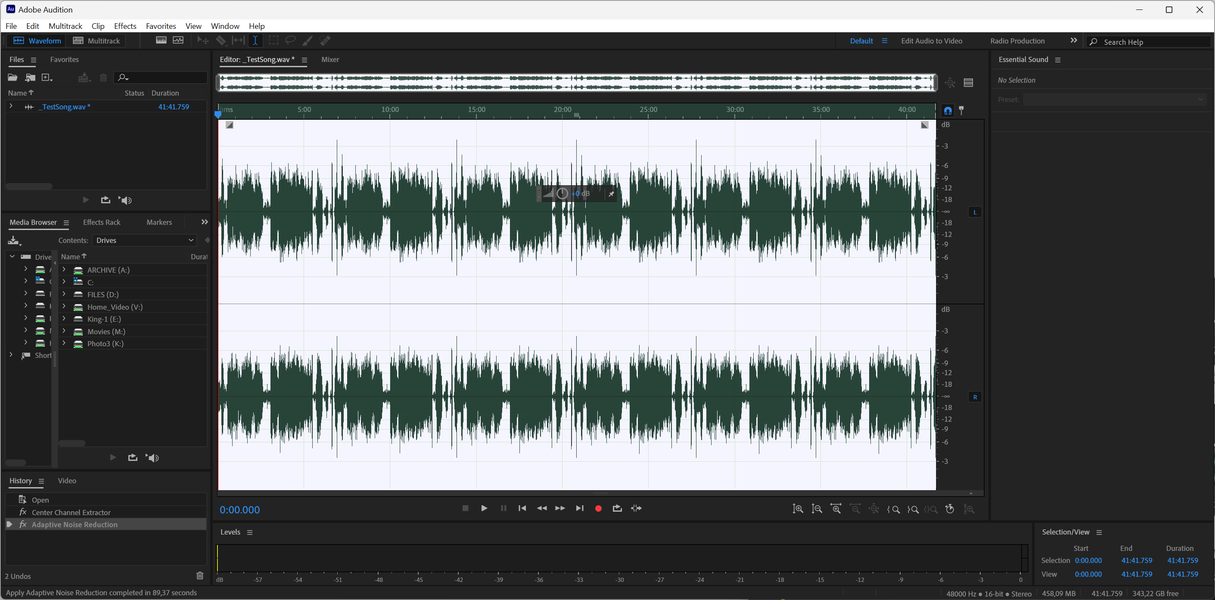Show the Spectral Frequency Display
Image resolution: width=1215 pixels, height=600 pixels.
tap(161, 41)
